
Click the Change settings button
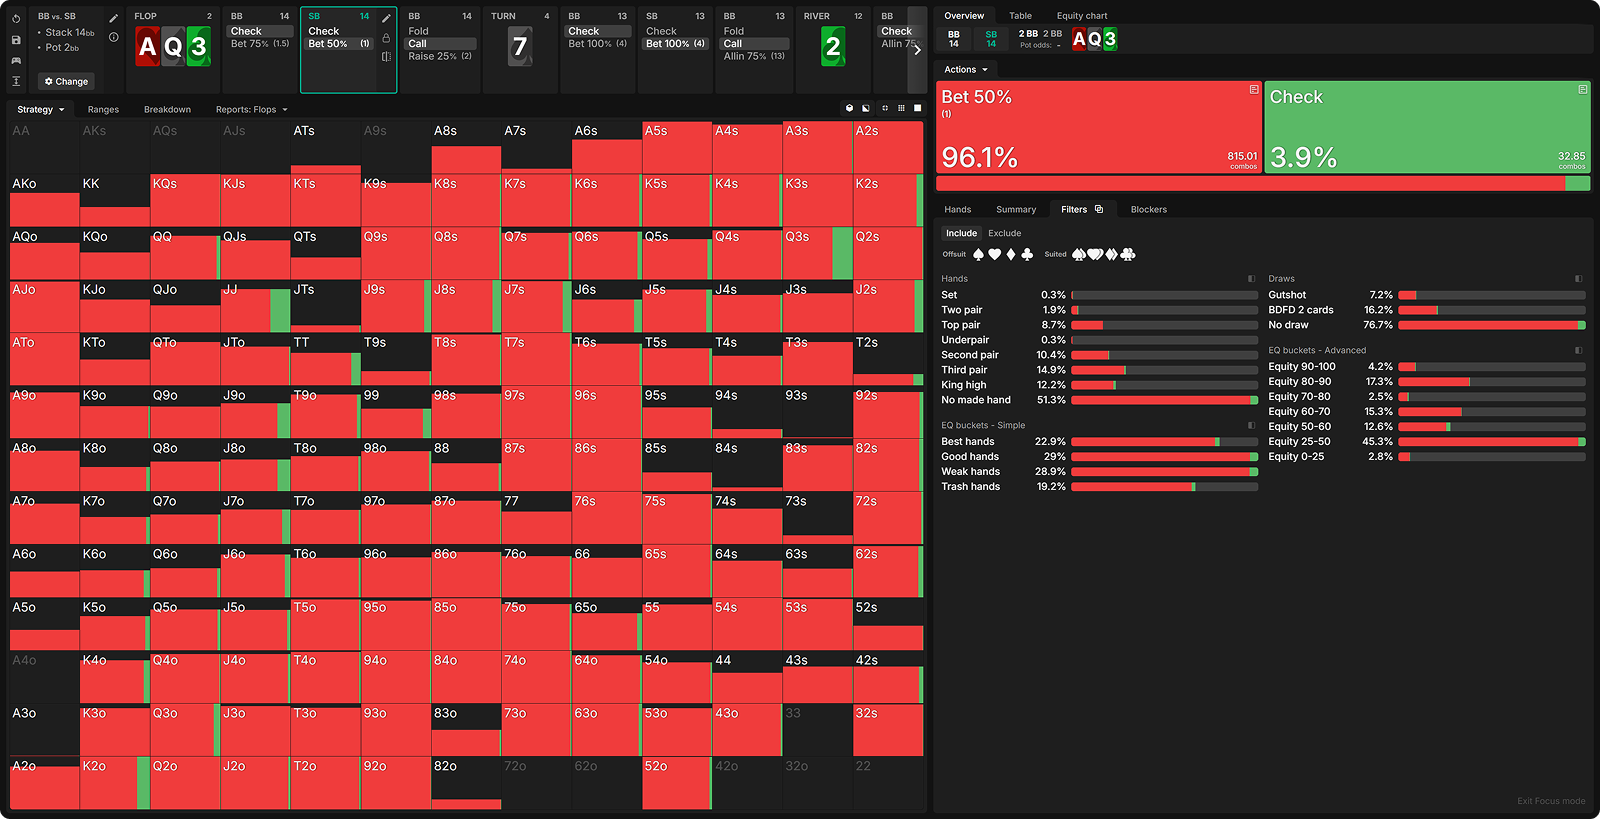[66, 81]
